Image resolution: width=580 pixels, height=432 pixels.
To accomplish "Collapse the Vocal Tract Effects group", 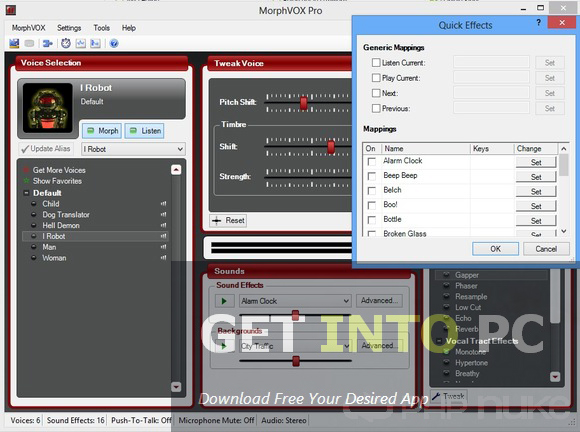I will coord(439,341).
